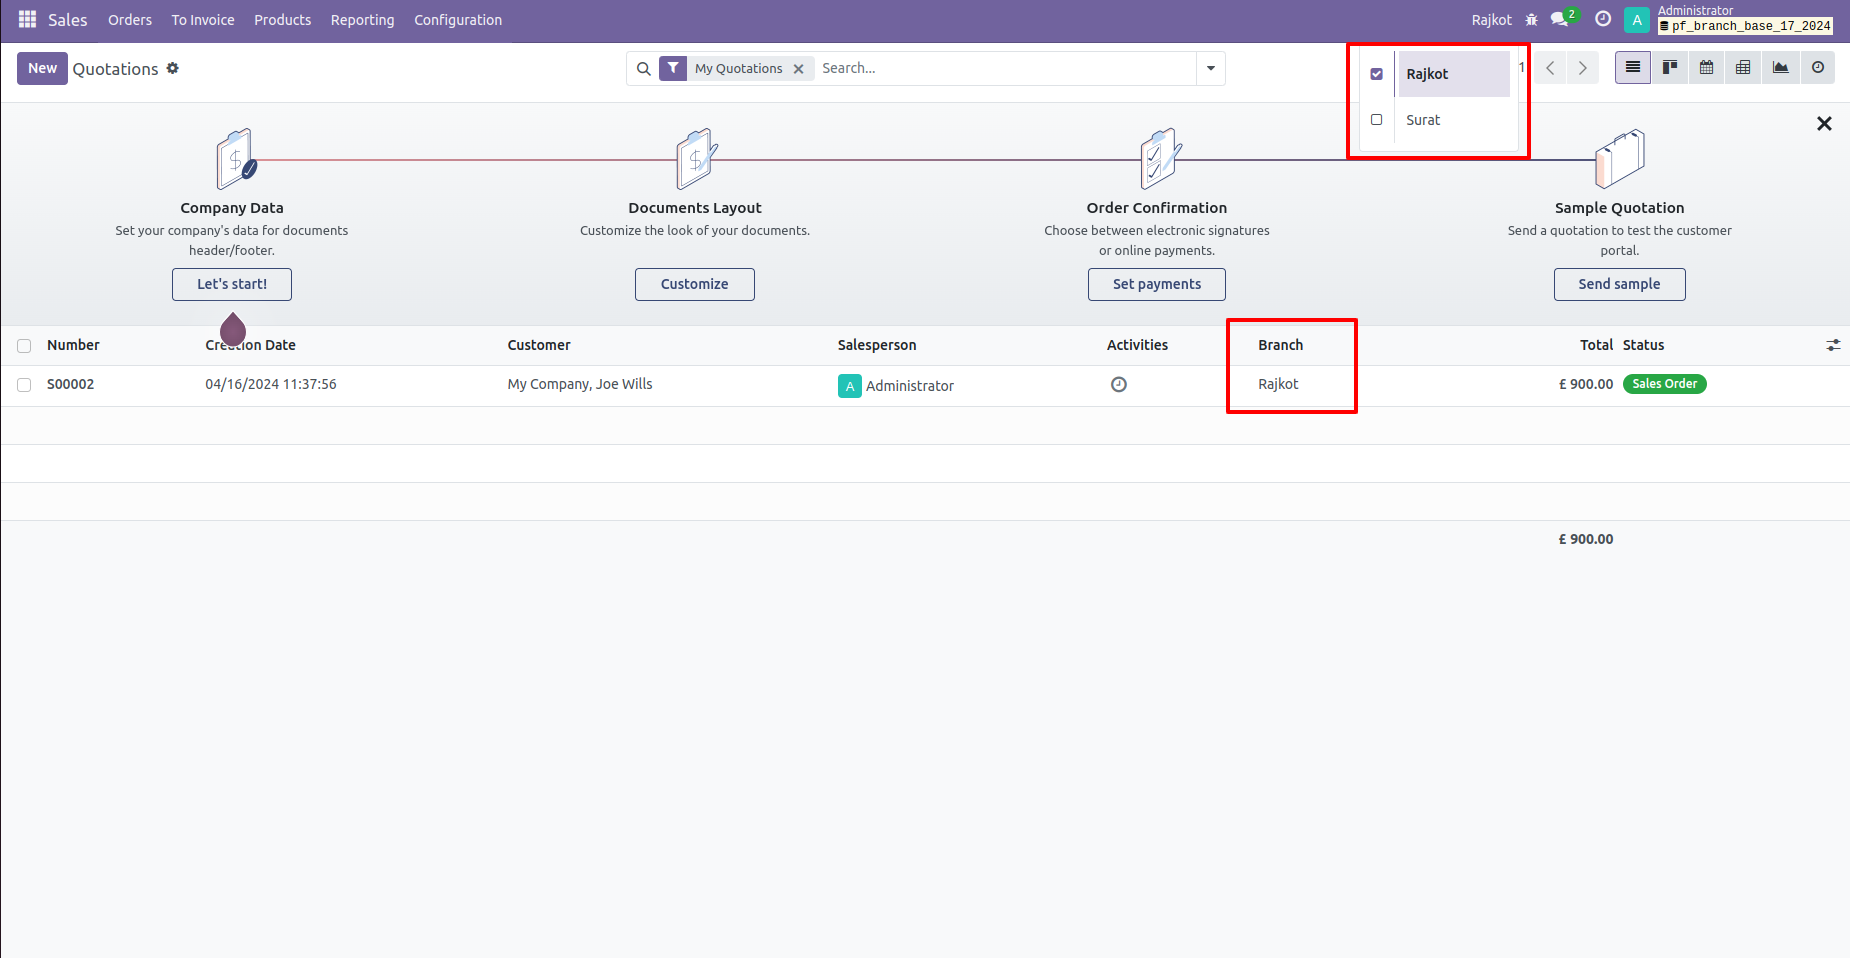The width and height of the screenshot is (1850, 958).
Task: Open the apps grid menu icon
Action: (x=27, y=20)
